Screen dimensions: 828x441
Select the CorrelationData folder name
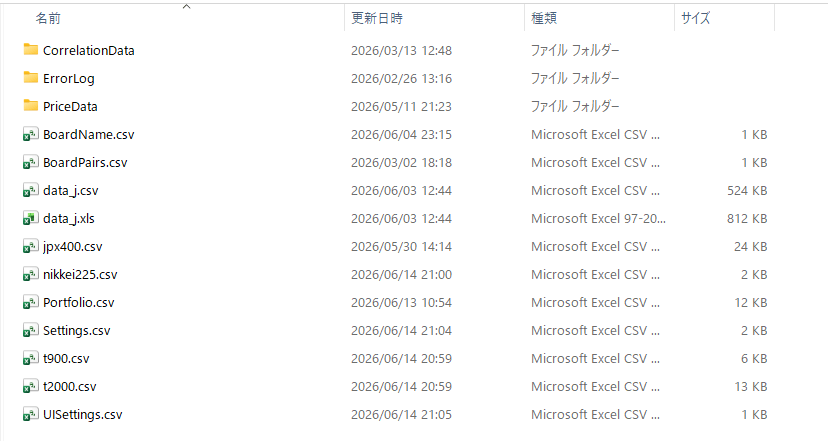(89, 51)
